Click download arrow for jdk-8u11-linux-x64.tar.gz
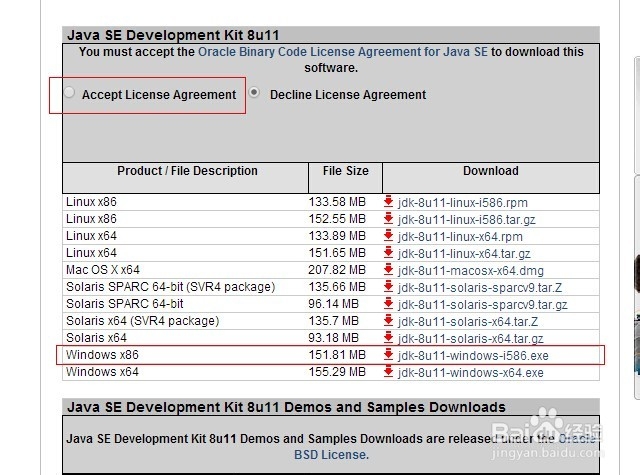This screenshot has height=475, width=640. click(x=389, y=253)
